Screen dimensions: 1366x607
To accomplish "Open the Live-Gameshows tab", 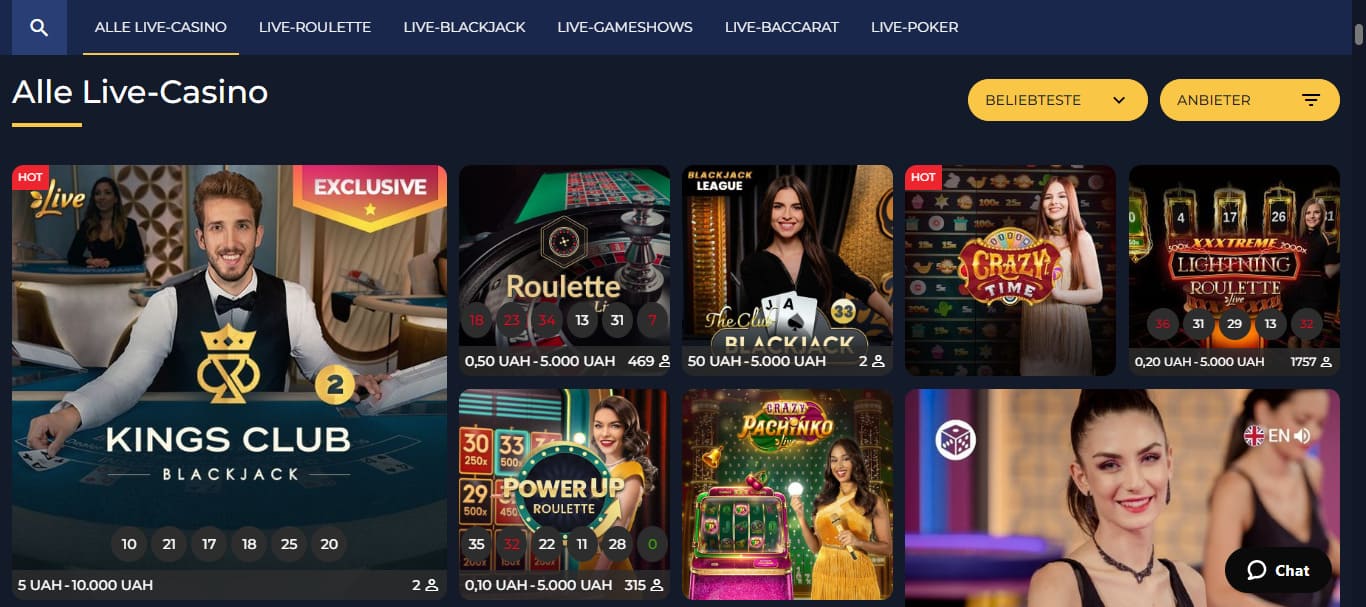I will click(625, 27).
